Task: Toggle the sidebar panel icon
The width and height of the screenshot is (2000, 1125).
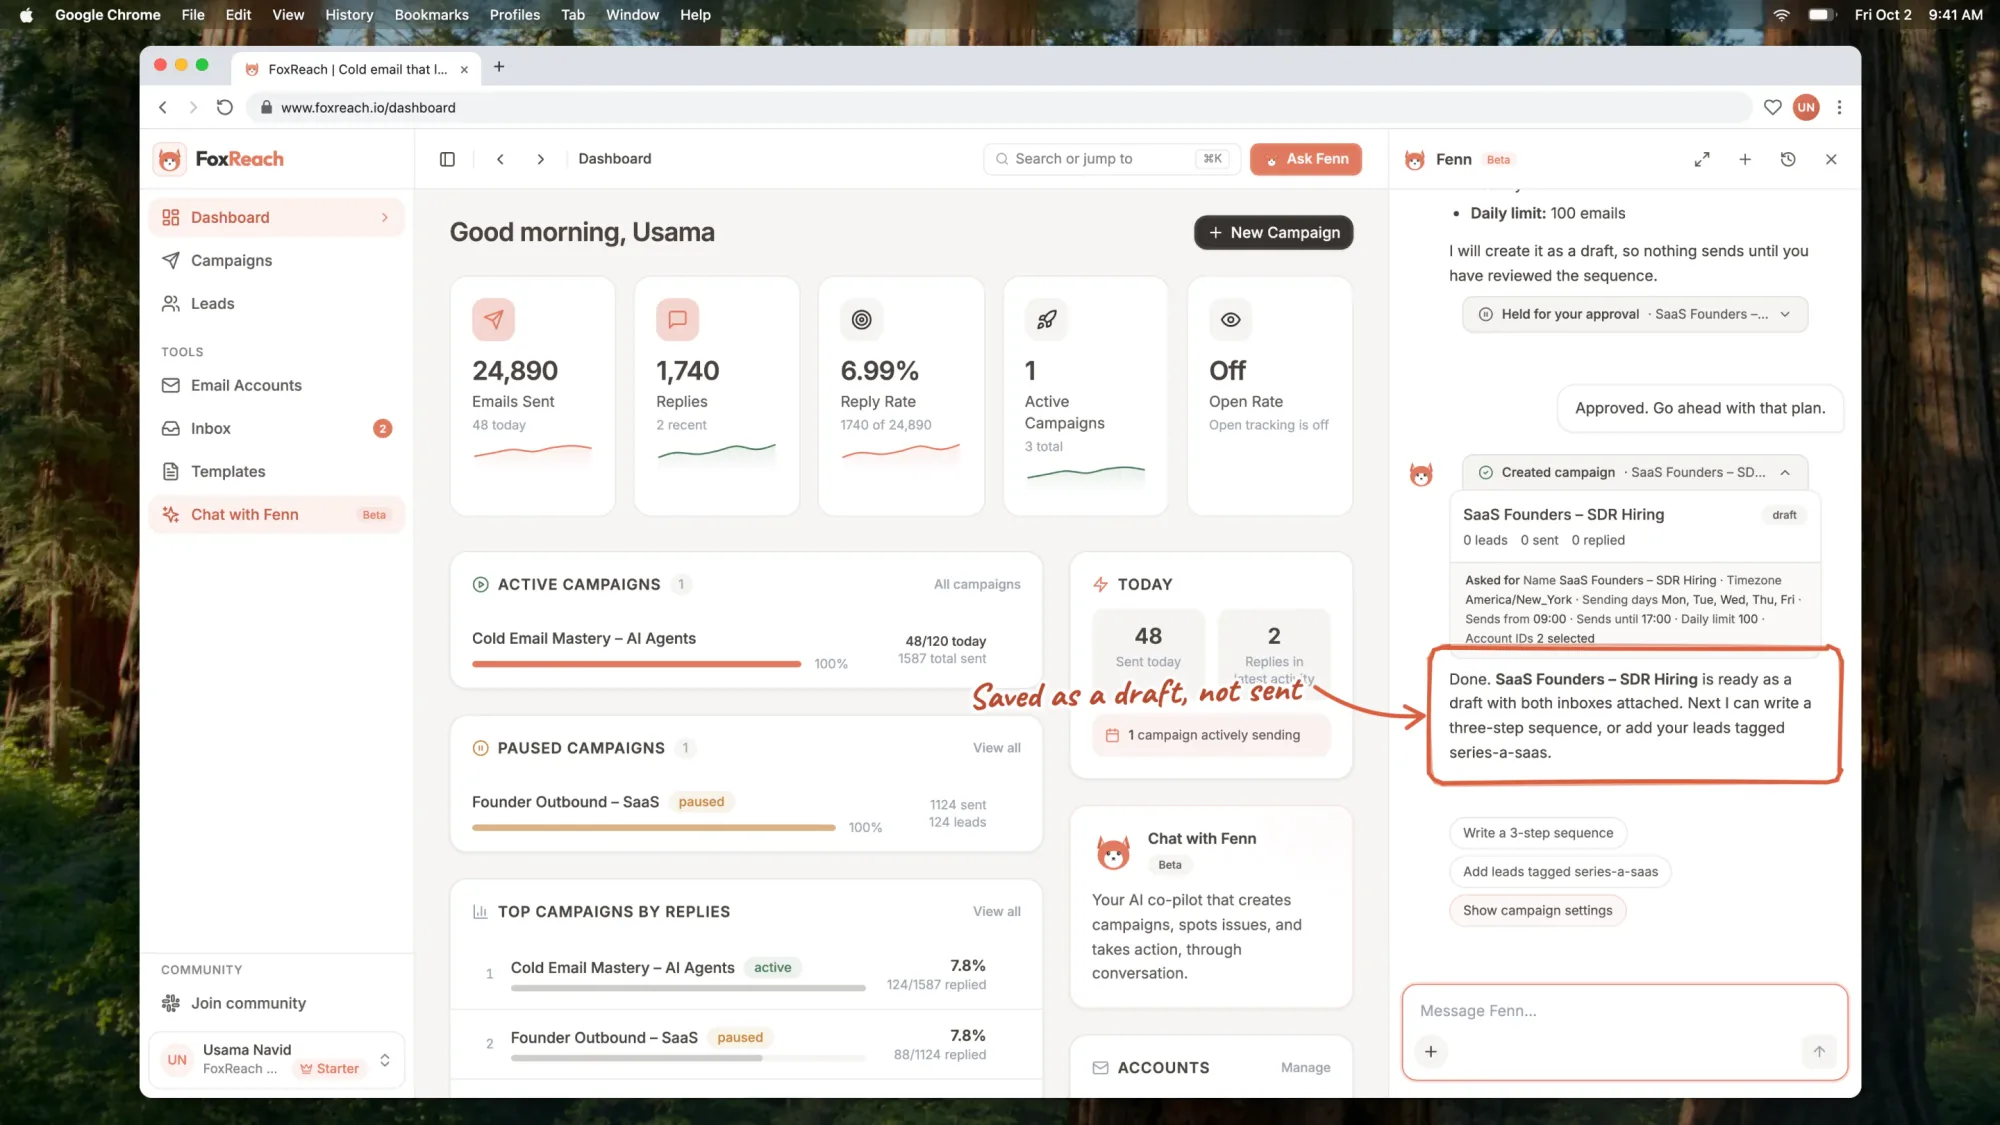Action: (447, 159)
